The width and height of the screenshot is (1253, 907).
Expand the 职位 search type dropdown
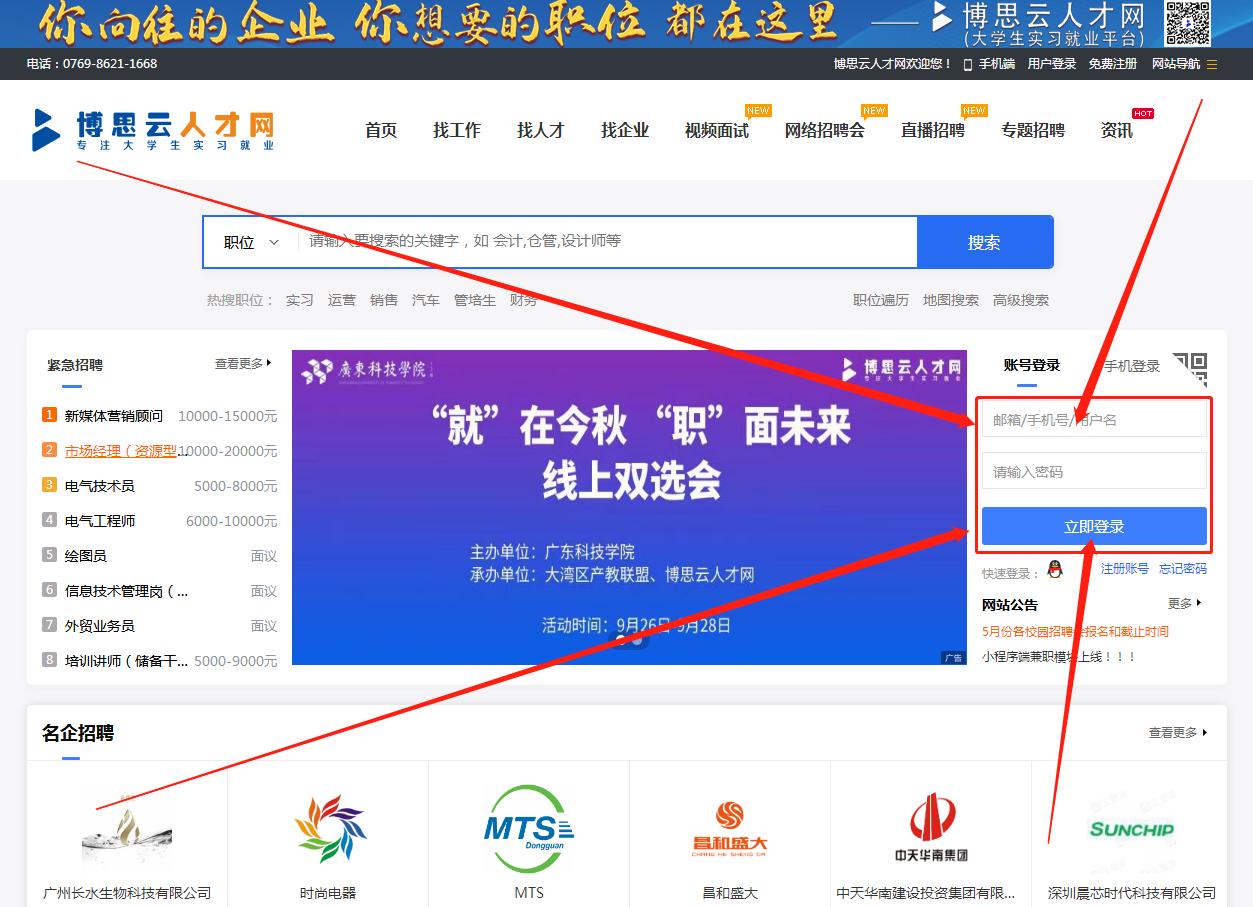coord(251,242)
